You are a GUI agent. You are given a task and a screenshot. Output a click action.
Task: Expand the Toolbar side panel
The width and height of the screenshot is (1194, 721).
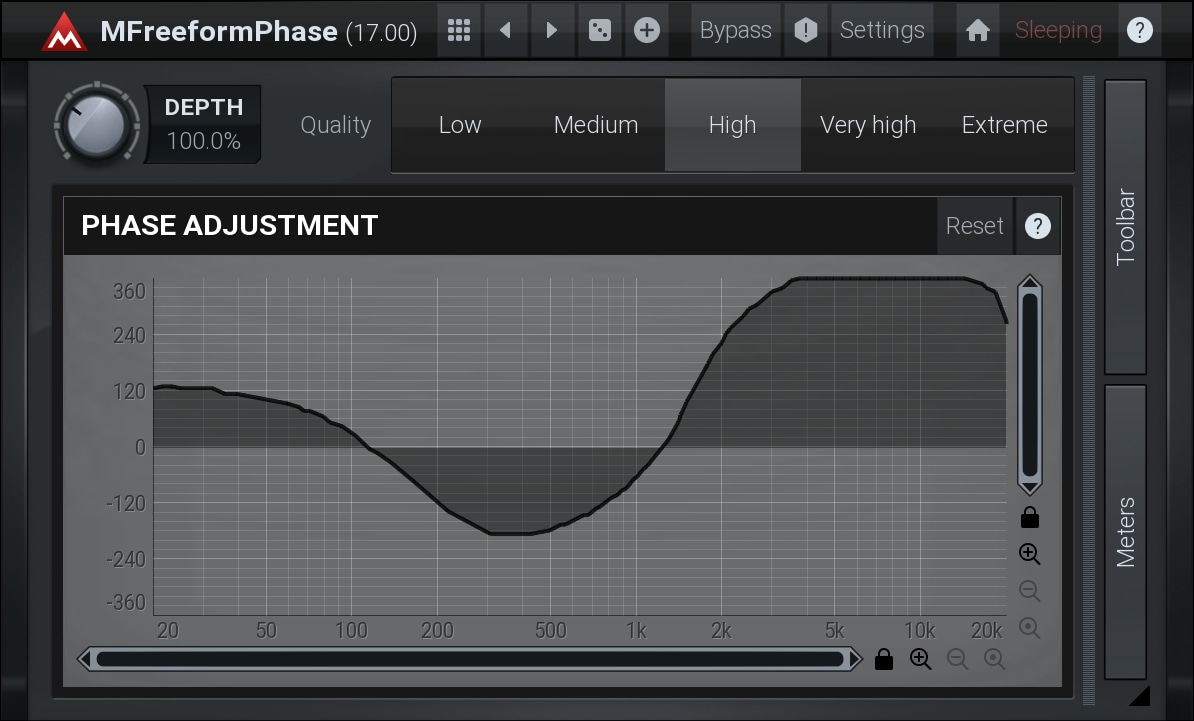coord(1126,226)
